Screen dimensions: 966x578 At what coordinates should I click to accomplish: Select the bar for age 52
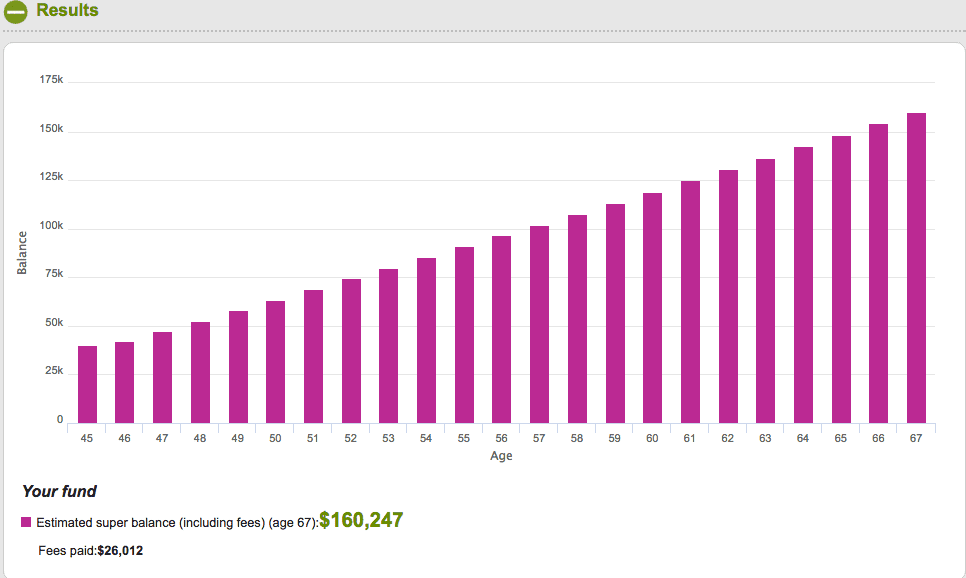[x=351, y=350]
